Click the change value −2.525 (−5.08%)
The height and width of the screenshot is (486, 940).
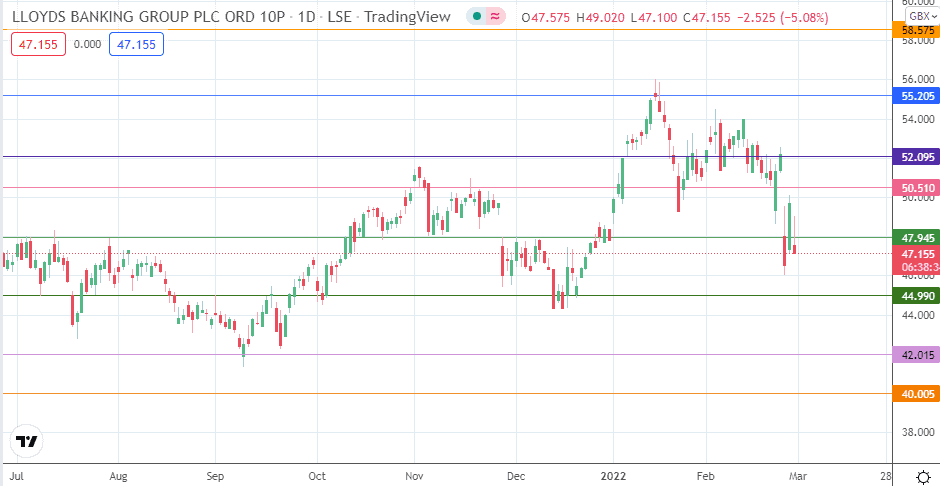click(x=782, y=18)
